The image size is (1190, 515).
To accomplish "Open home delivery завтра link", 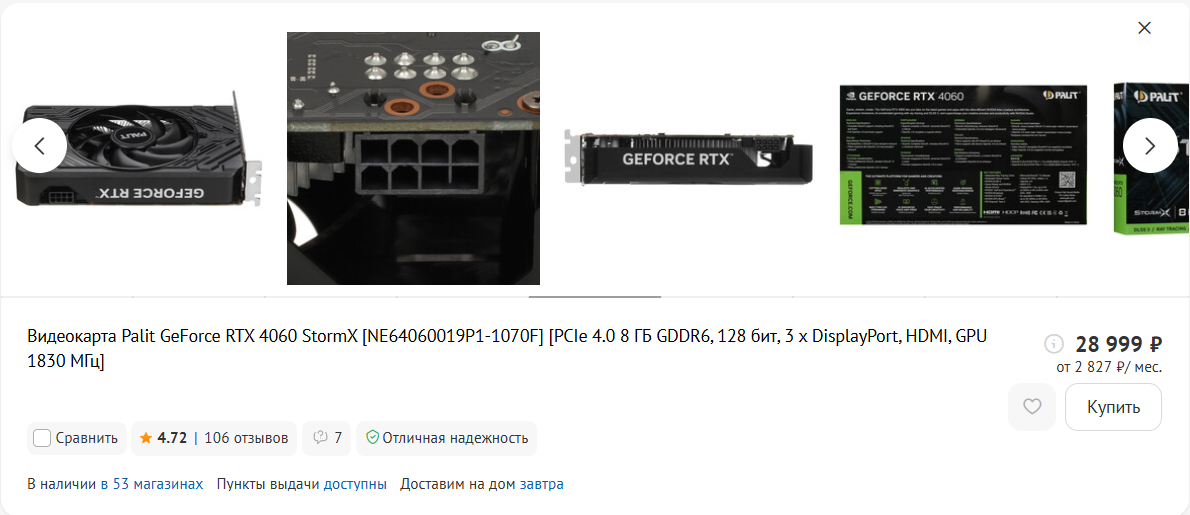I will (541, 484).
